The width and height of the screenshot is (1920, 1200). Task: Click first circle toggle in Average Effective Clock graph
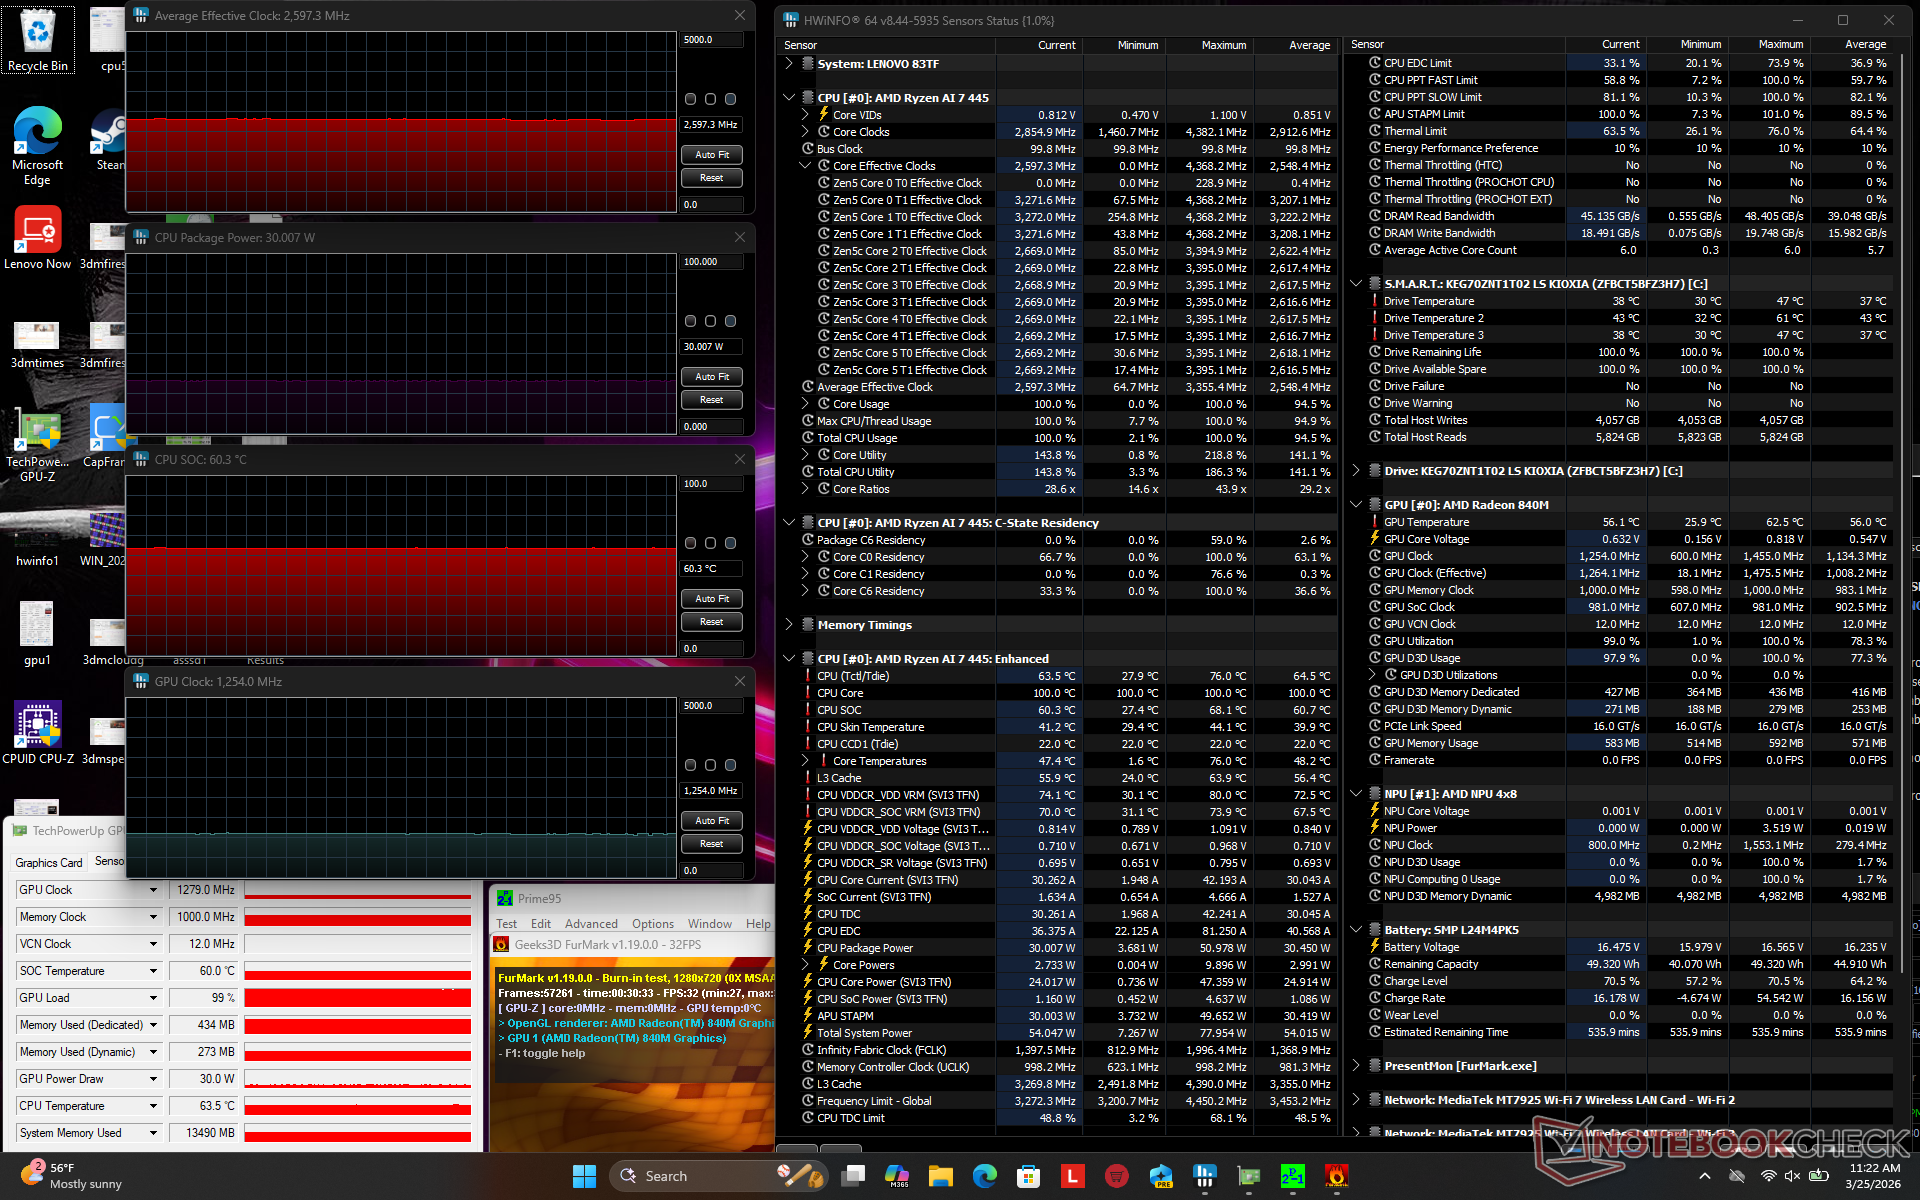690,99
